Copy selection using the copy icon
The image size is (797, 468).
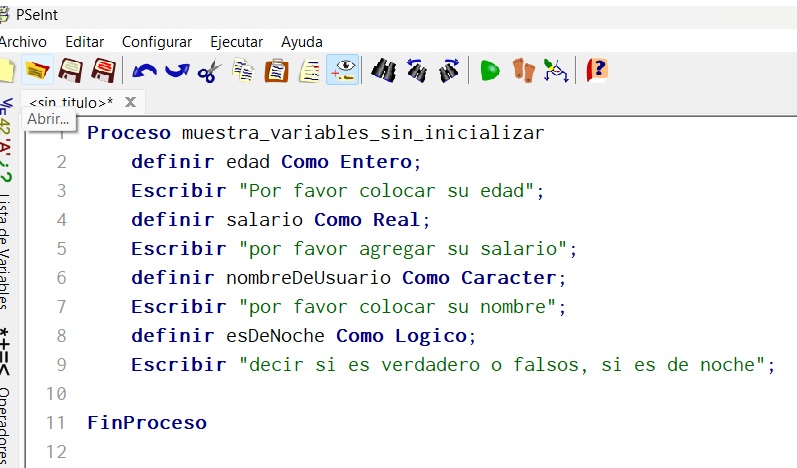click(242, 70)
